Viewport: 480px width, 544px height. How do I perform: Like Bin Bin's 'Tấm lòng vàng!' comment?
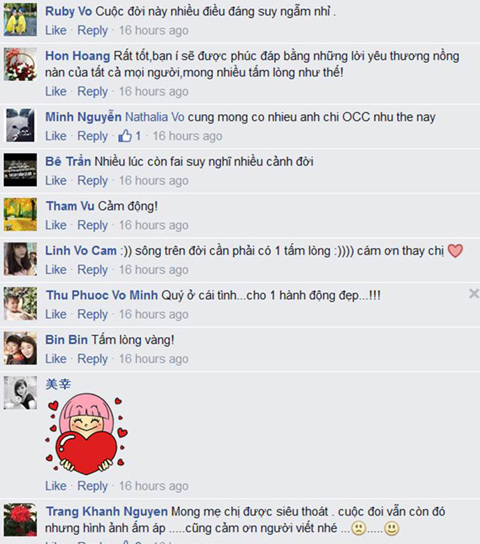[56, 359]
